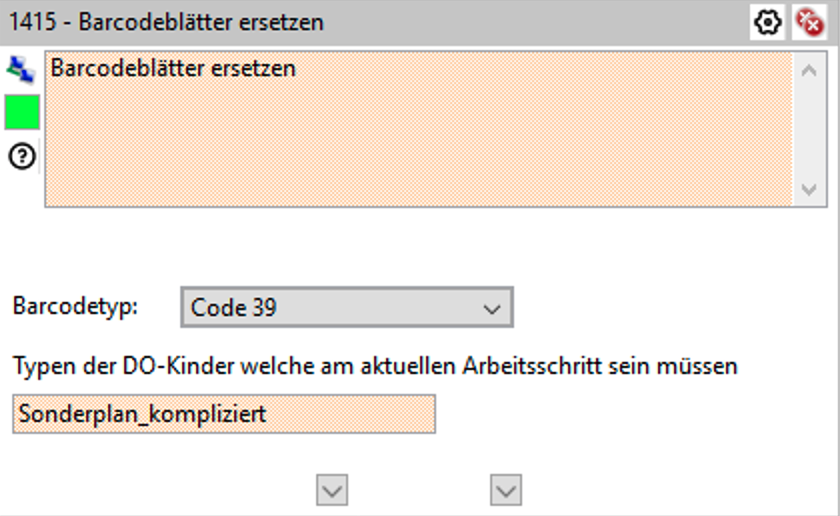Viewport: 840px width, 516px height.
Task: Click the blue workflow step icon
Action: click(21, 69)
